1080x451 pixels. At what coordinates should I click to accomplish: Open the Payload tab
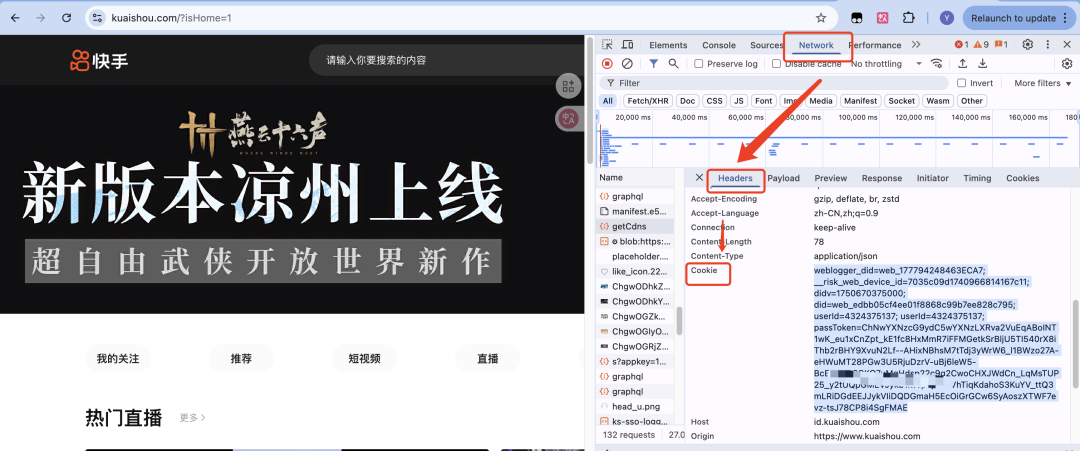pyautogui.click(x=783, y=178)
